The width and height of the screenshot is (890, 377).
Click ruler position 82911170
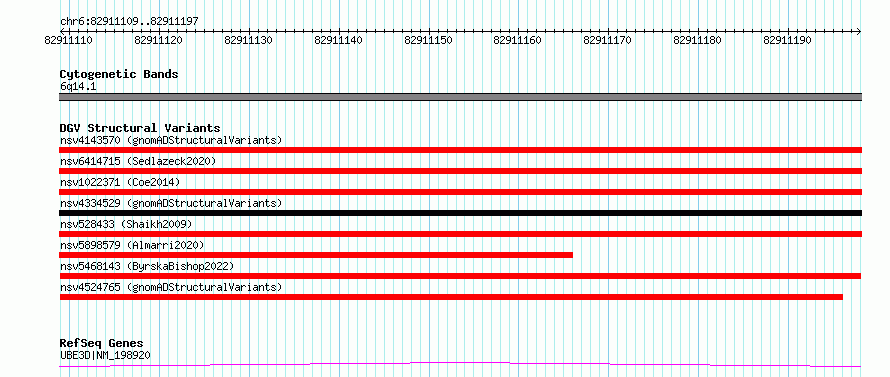pyautogui.click(x=607, y=40)
